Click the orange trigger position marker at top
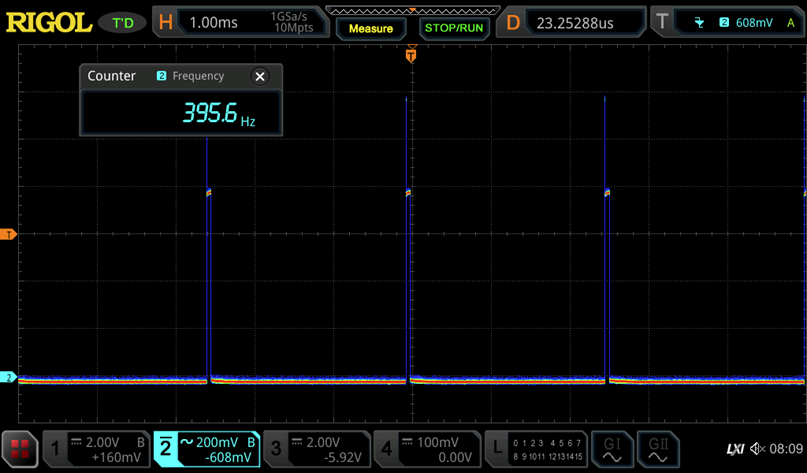 [x=410, y=57]
